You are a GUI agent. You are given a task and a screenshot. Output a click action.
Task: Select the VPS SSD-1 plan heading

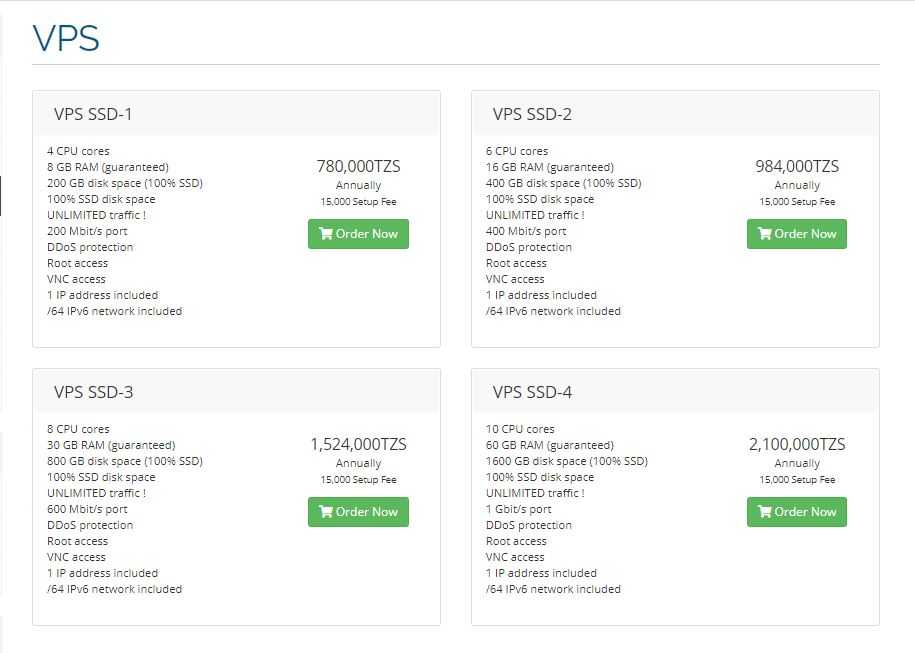pos(93,114)
